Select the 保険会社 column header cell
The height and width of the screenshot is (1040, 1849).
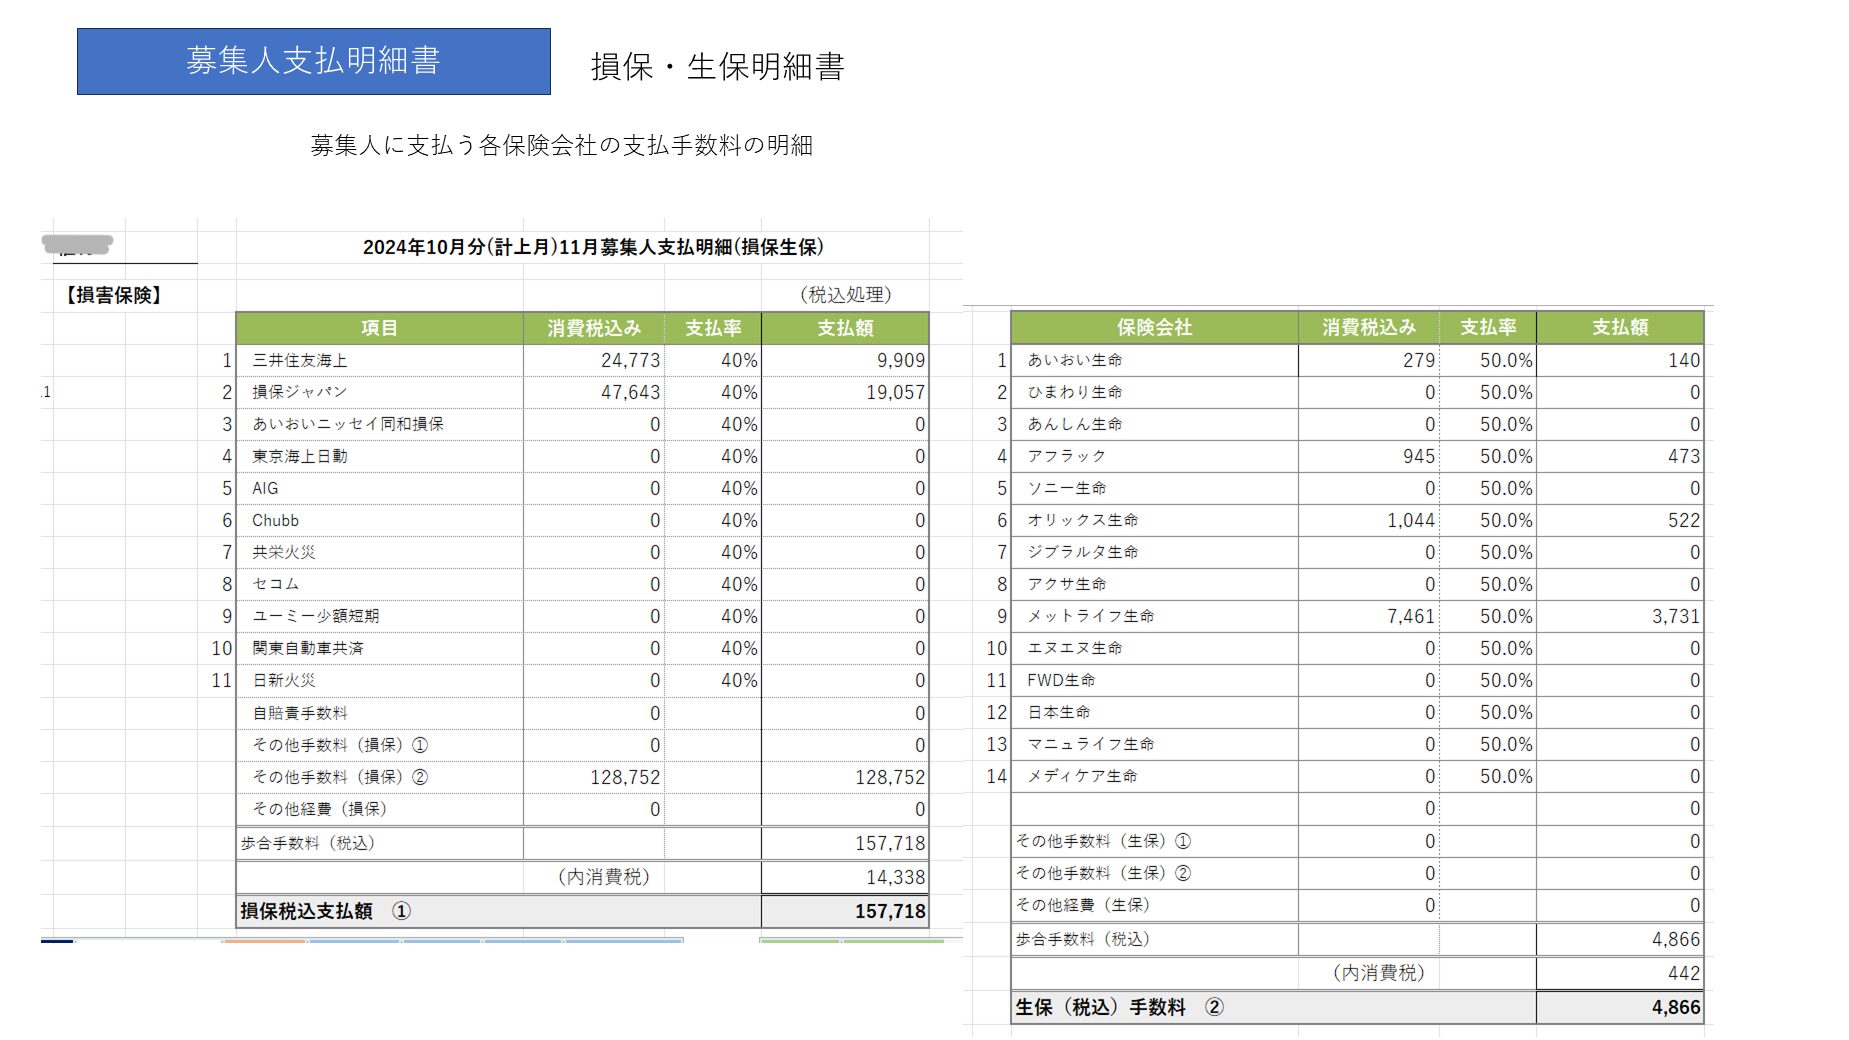[x=1154, y=327]
